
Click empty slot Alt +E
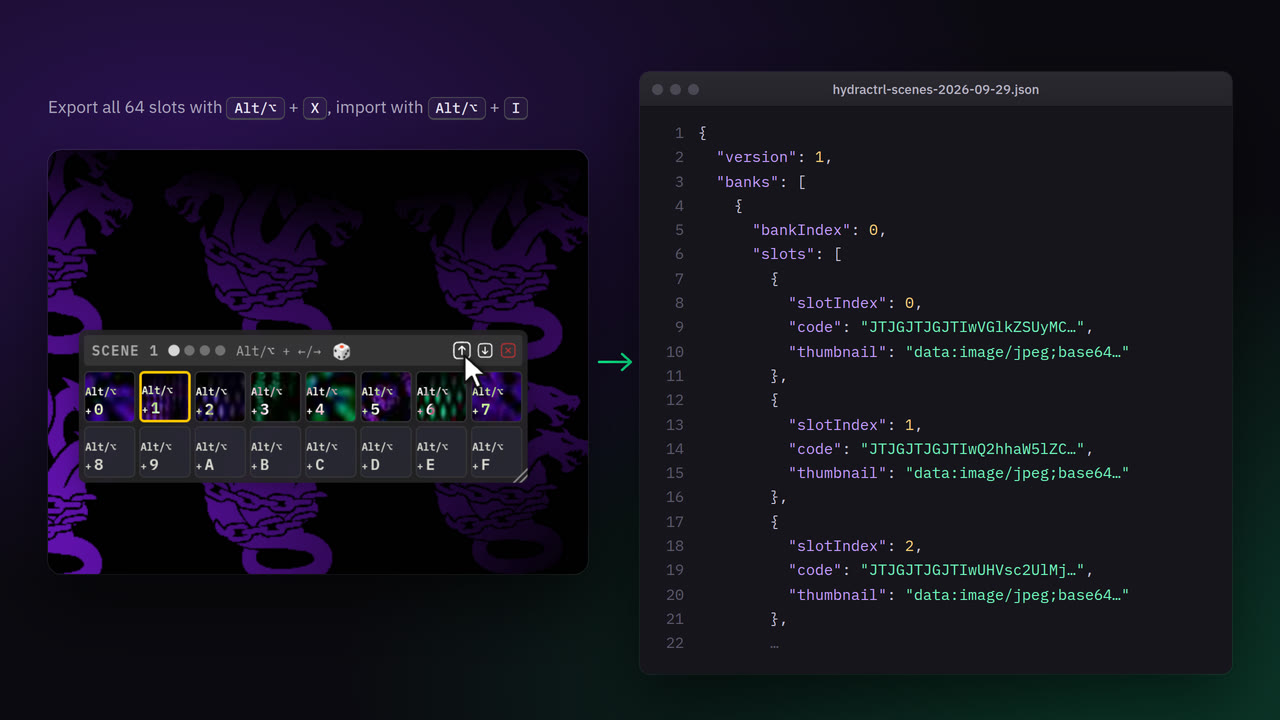click(441, 452)
